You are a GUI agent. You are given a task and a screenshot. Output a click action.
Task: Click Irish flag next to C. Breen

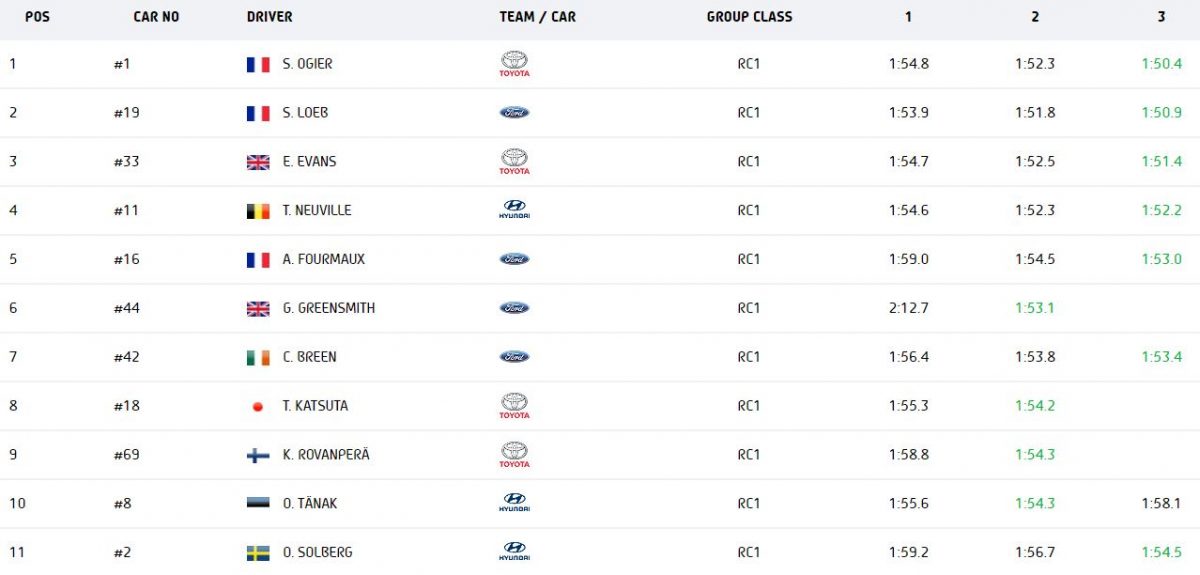pos(258,357)
